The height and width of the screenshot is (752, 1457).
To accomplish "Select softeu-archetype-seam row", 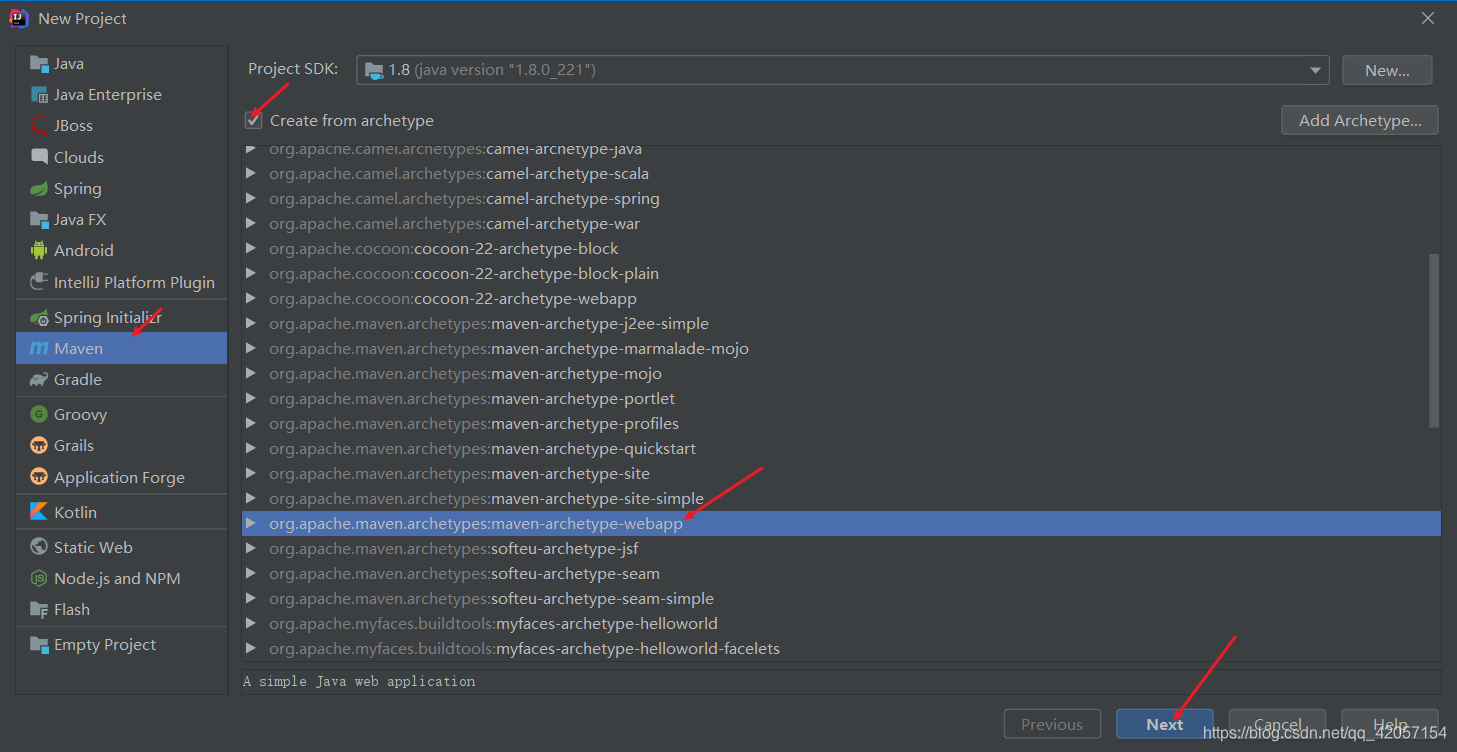I will [841, 574].
